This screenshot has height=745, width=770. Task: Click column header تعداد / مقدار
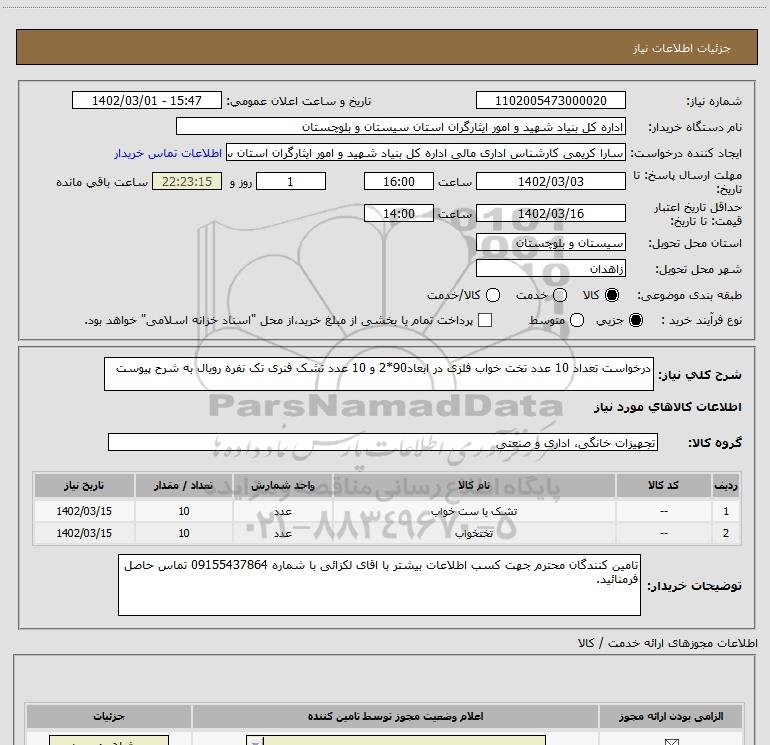pyautogui.click(x=184, y=486)
